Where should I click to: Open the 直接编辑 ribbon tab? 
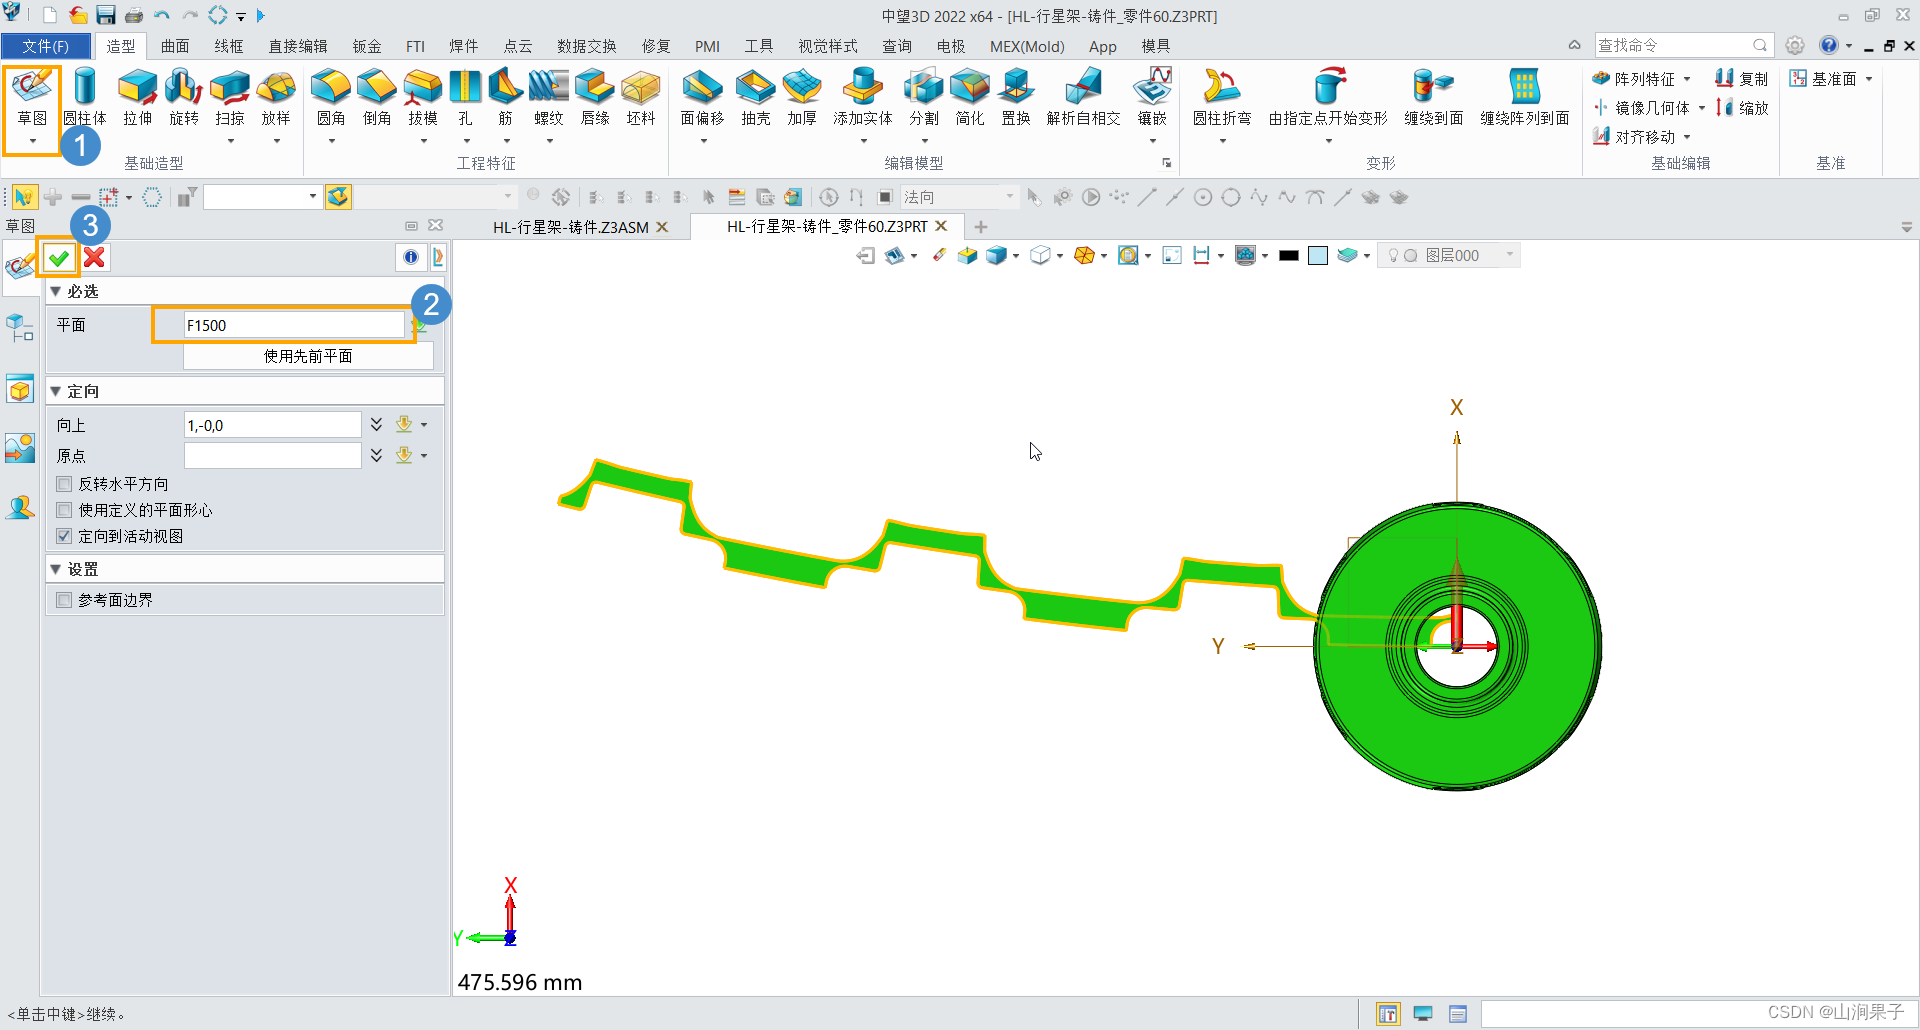[x=298, y=46]
